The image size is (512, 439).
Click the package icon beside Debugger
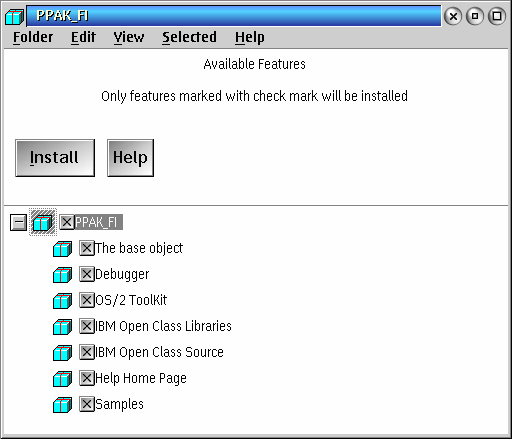coord(62,275)
